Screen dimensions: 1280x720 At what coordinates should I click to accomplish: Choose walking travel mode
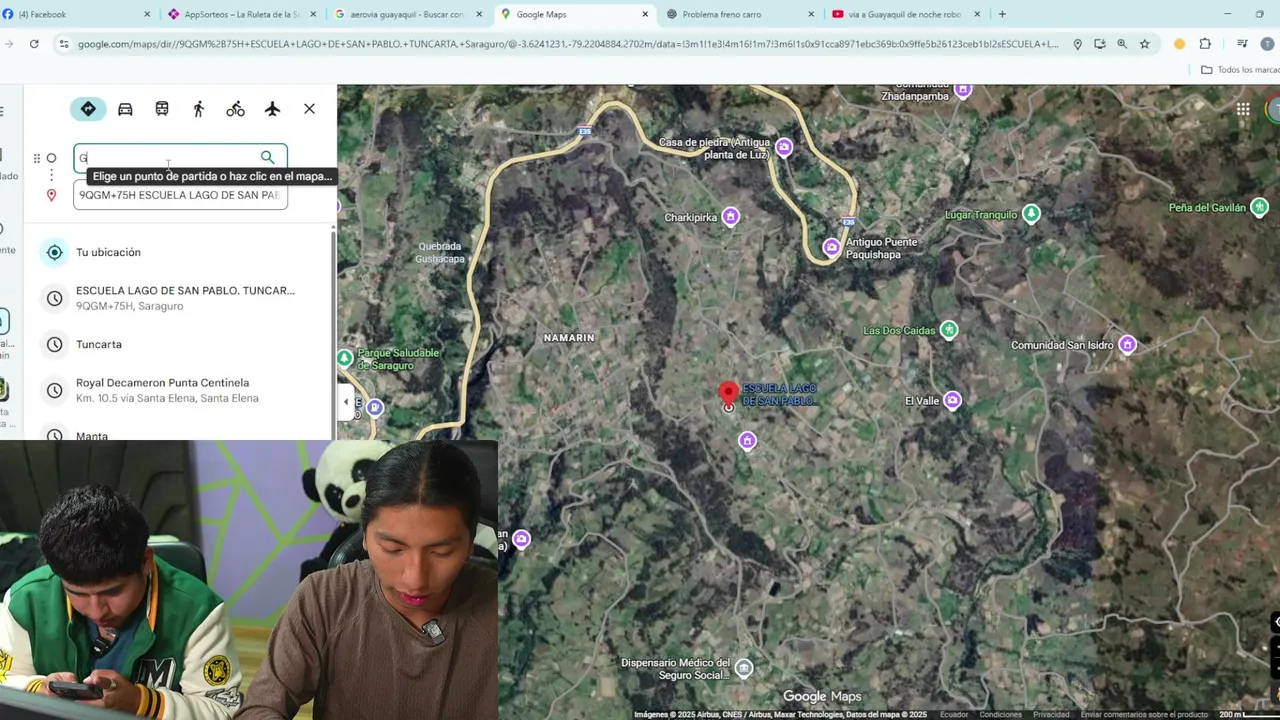pyautogui.click(x=198, y=109)
